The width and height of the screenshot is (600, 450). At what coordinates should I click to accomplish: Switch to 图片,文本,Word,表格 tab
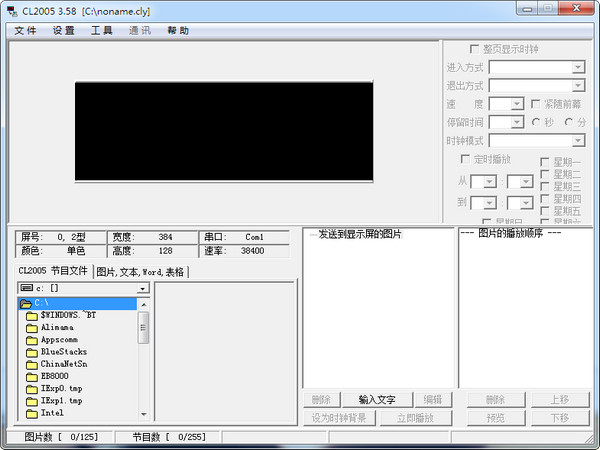[x=140, y=272]
